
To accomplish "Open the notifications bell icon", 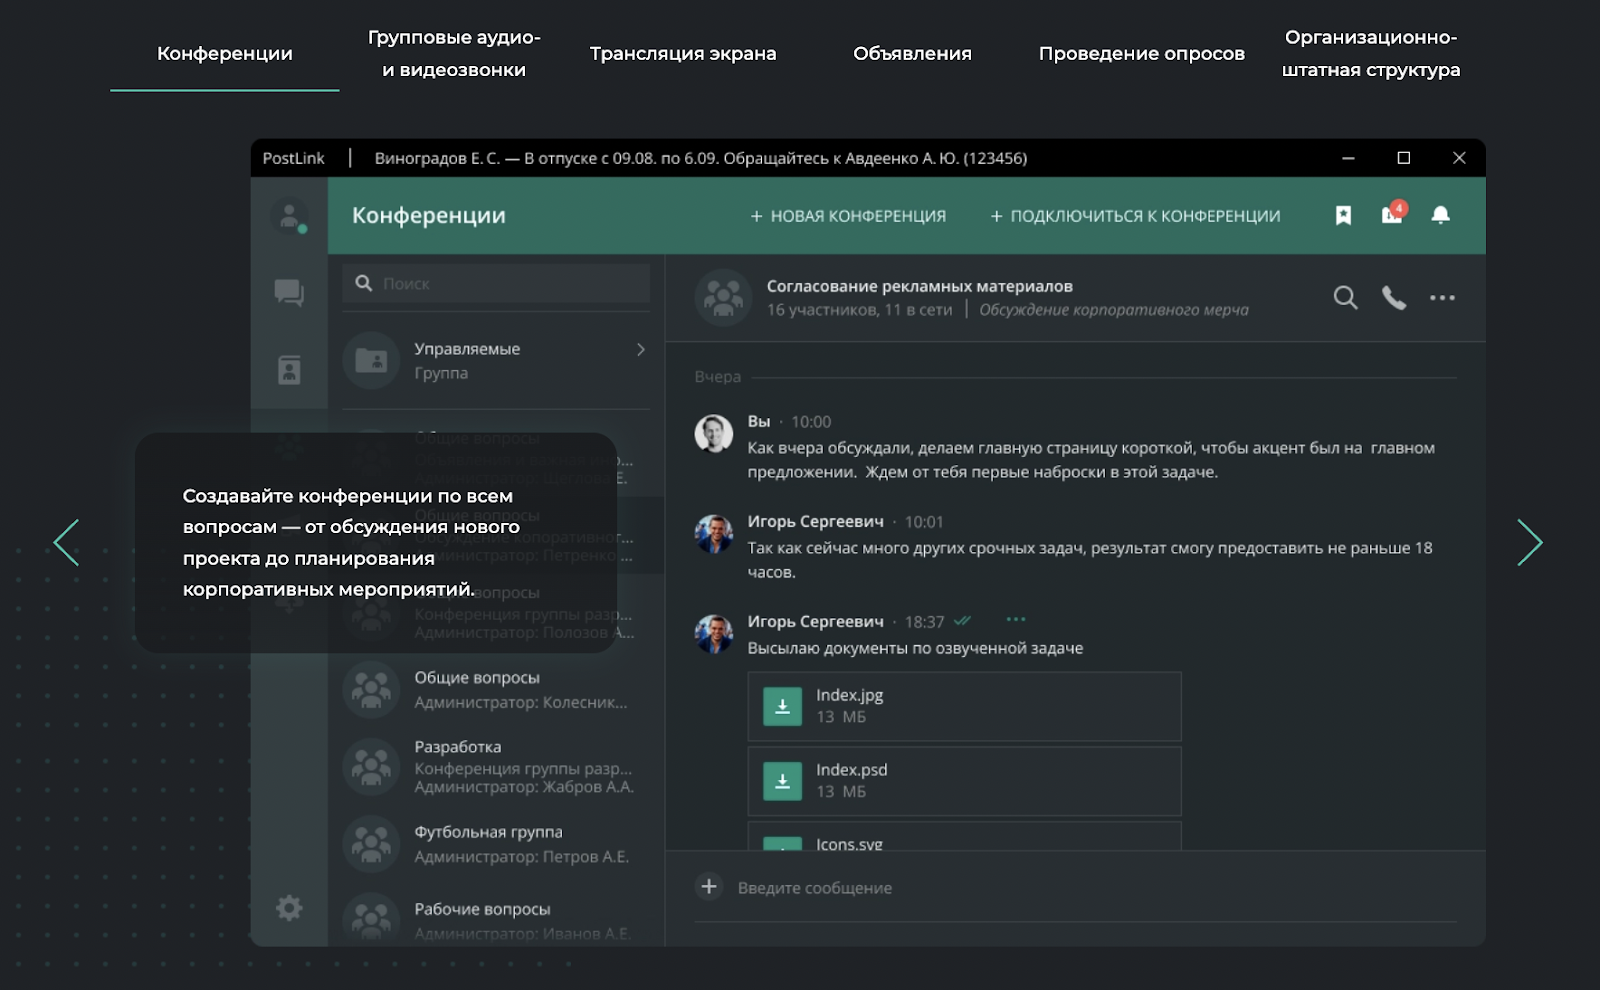I will 1440,215.
